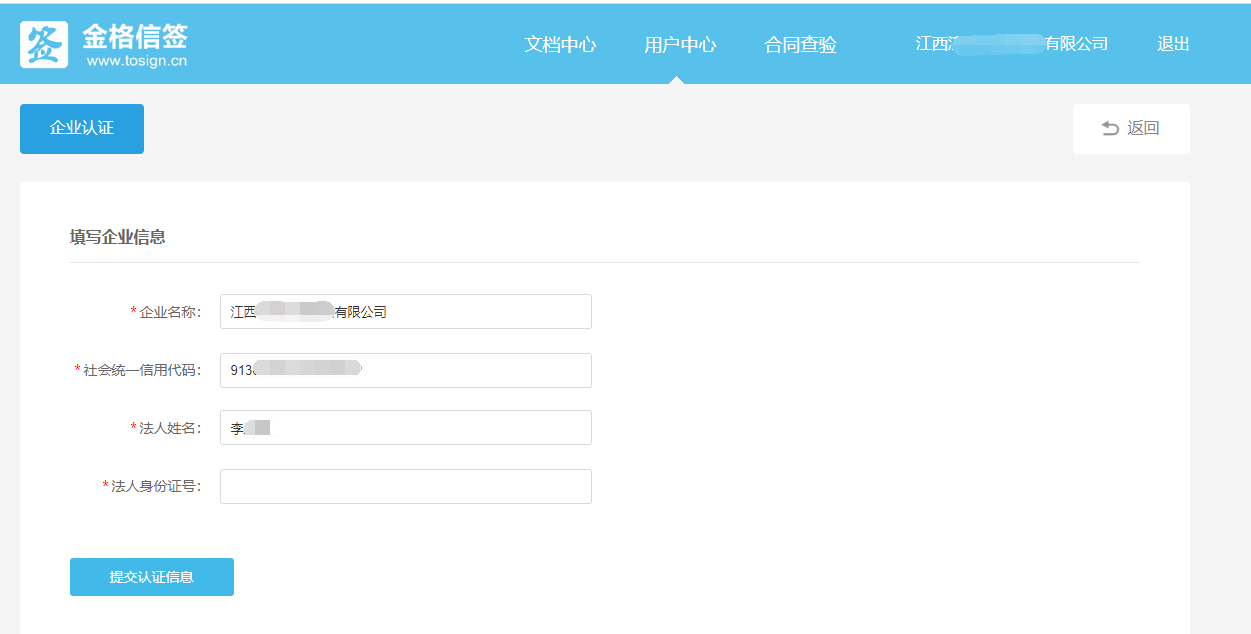Click the 金格信签 brand name text
1251x634 pixels.
(135, 36)
